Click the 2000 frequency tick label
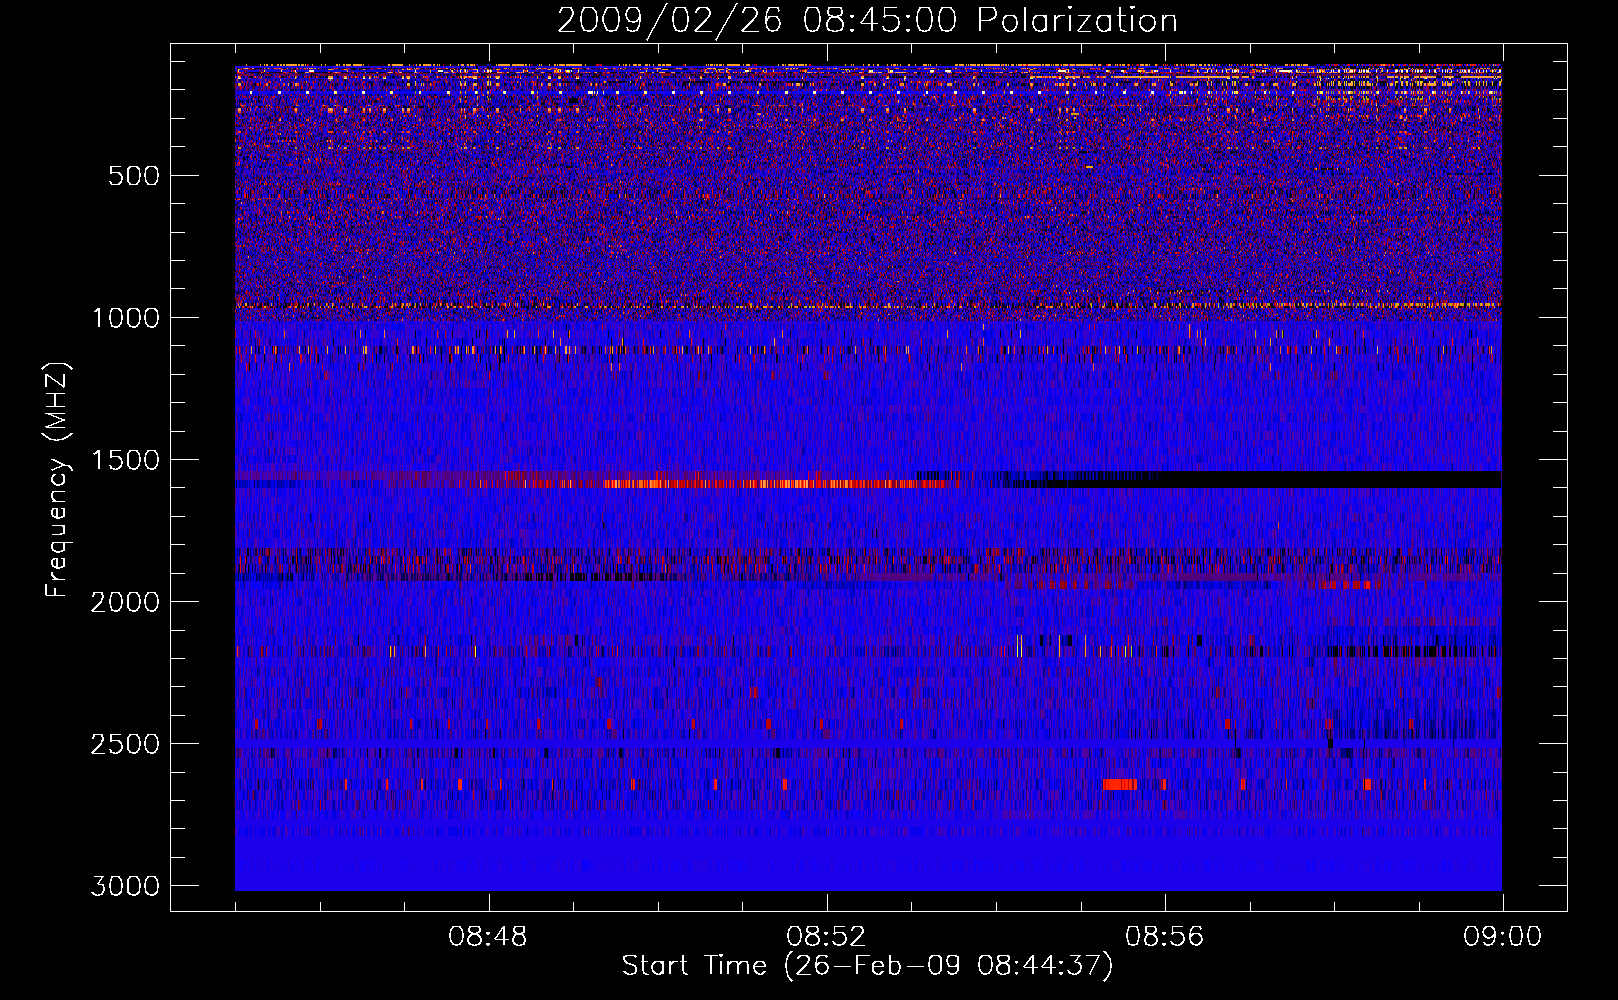 (x=125, y=602)
